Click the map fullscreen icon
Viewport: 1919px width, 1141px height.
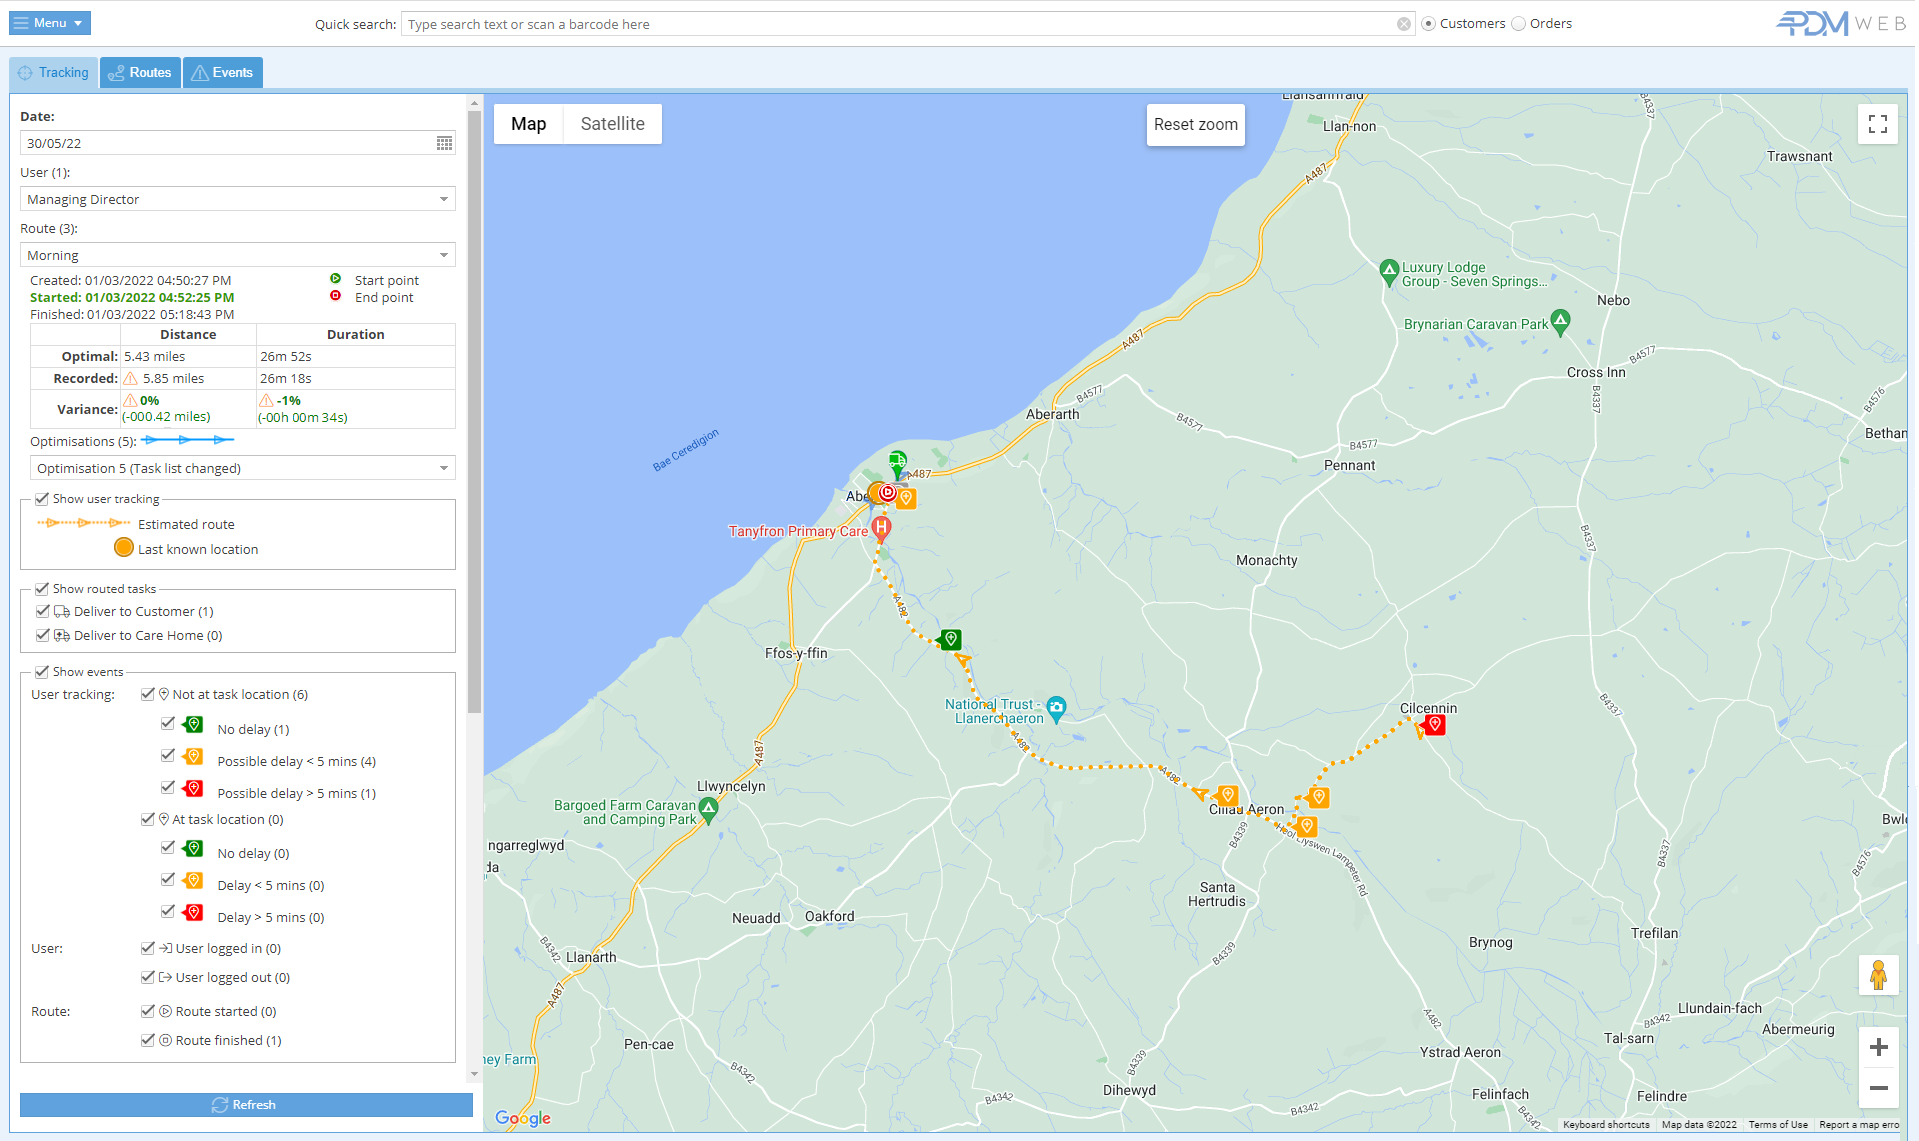(x=1877, y=124)
